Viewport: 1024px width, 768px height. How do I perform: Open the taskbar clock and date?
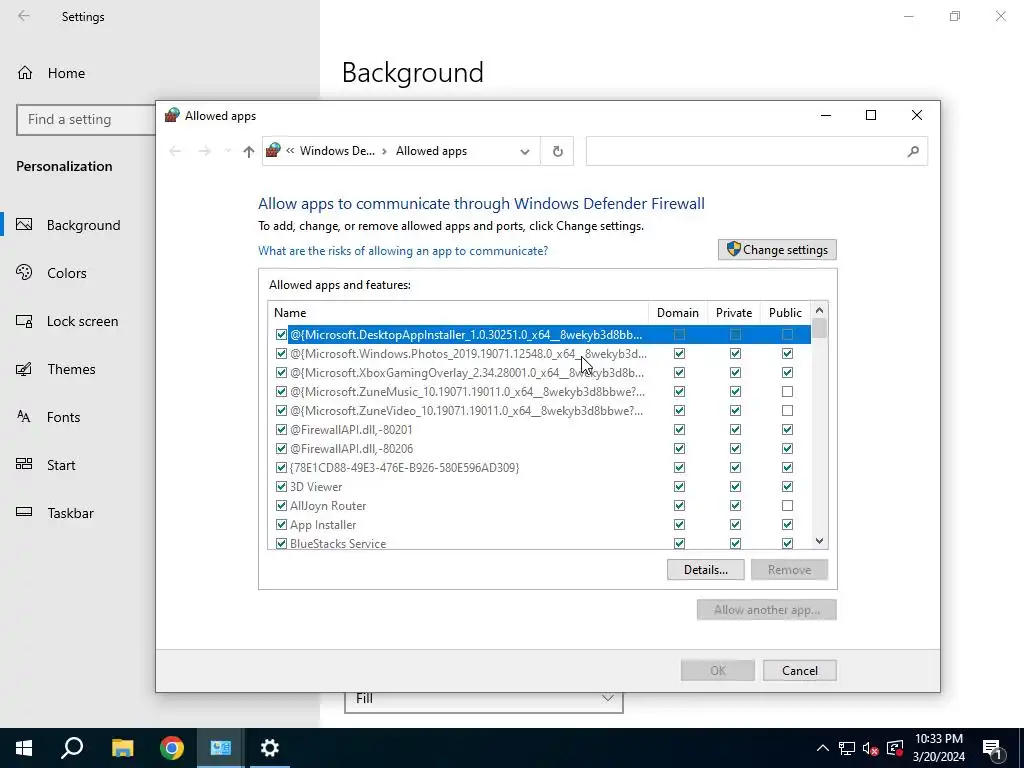(938, 748)
